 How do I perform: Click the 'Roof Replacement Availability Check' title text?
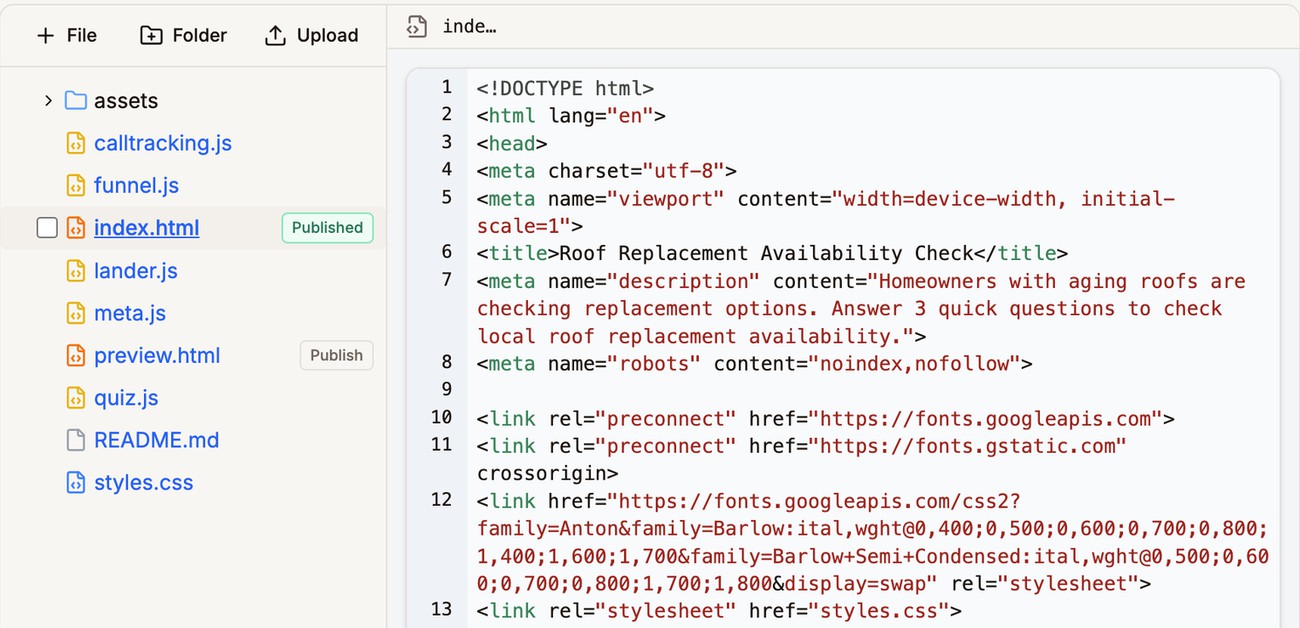[x=766, y=253]
